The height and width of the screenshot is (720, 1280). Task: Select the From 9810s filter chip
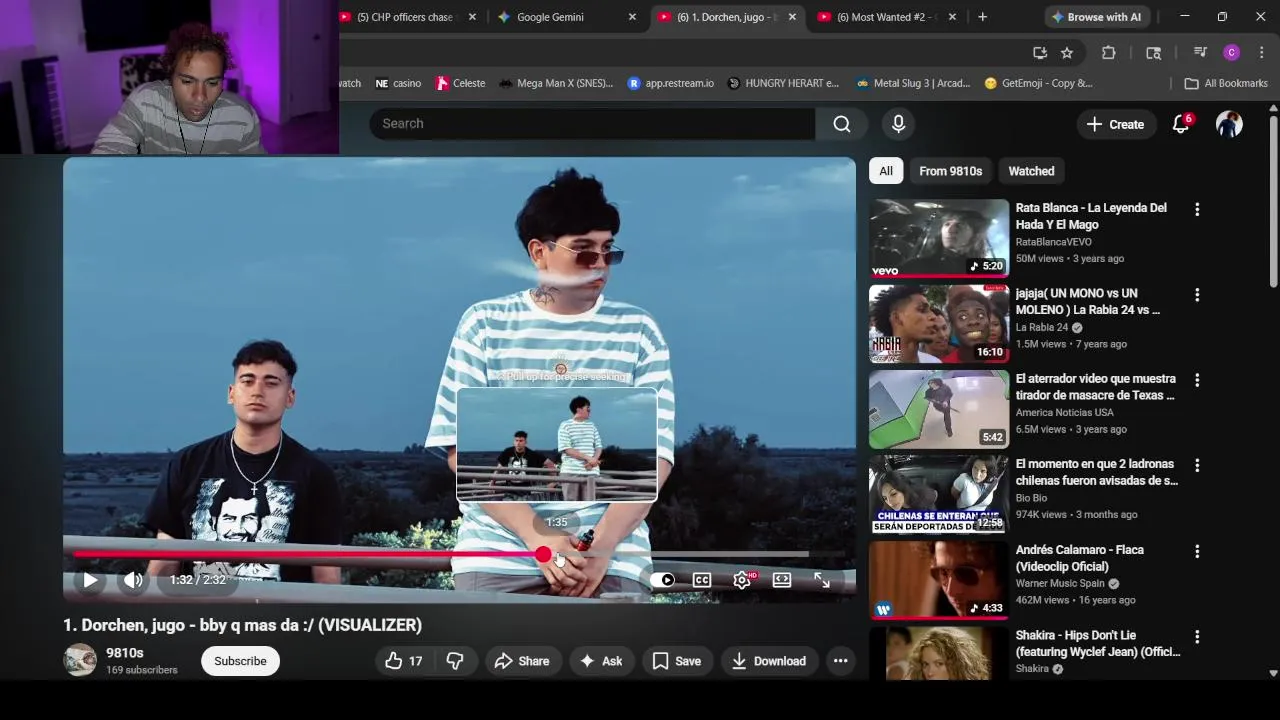pos(950,171)
